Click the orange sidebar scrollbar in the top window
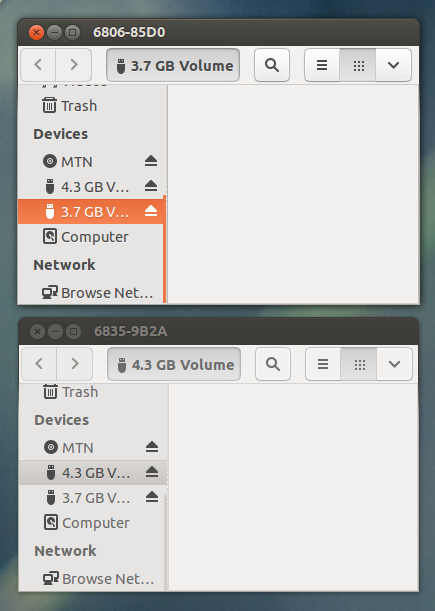This screenshot has height=611, width=435. 164,249
